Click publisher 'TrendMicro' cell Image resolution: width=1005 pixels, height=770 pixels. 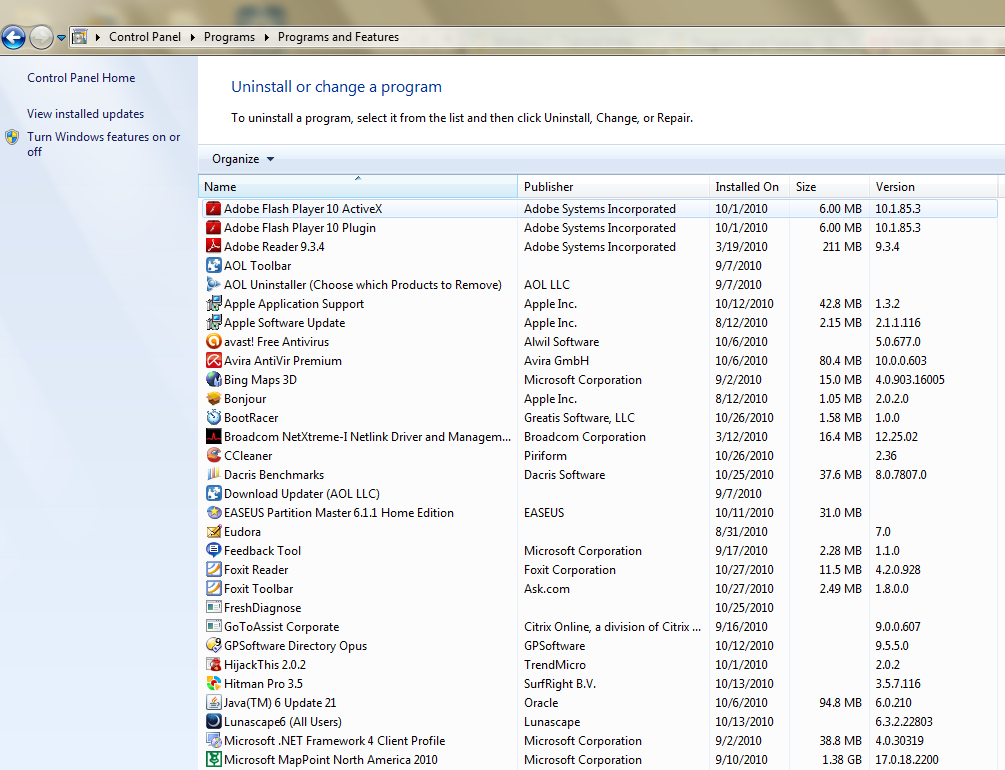(x=554, y=665)
